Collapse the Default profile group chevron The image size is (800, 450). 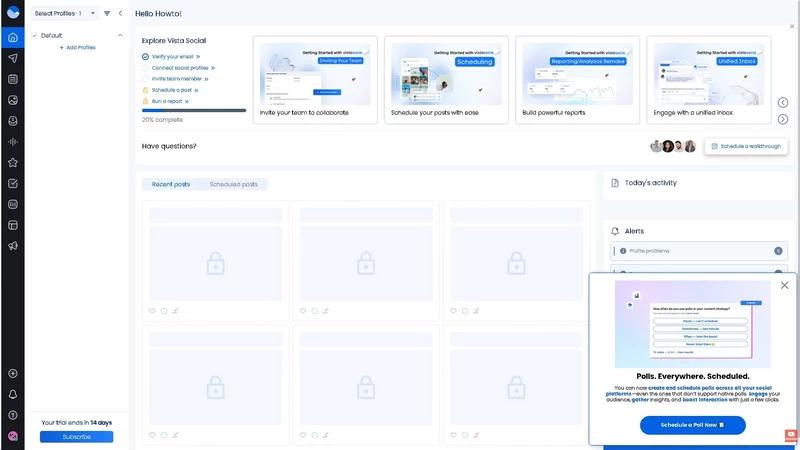point(120,35)
